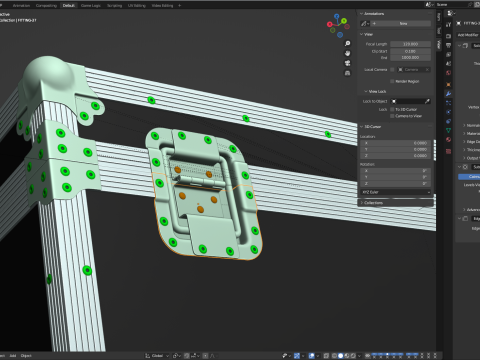This screenshot has width=480, height=360.
Task: Click the red X axis on the navigation gizmo
Action: pyautogui.click(x=329, y=24)
